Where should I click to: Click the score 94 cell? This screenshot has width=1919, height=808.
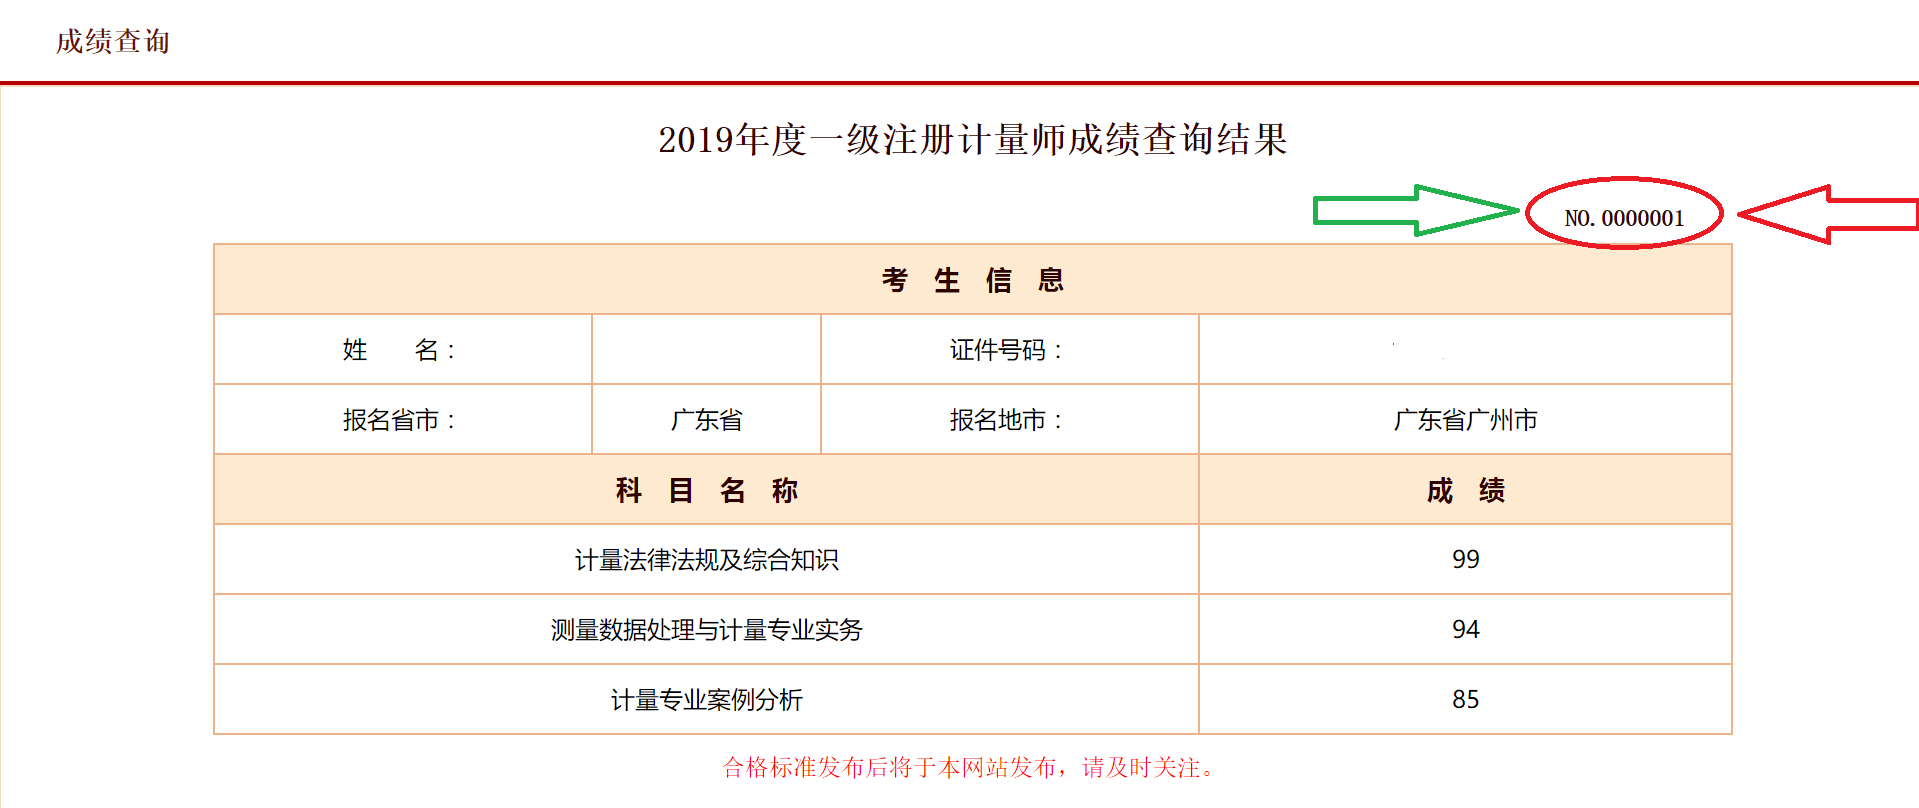[1465, 629]
